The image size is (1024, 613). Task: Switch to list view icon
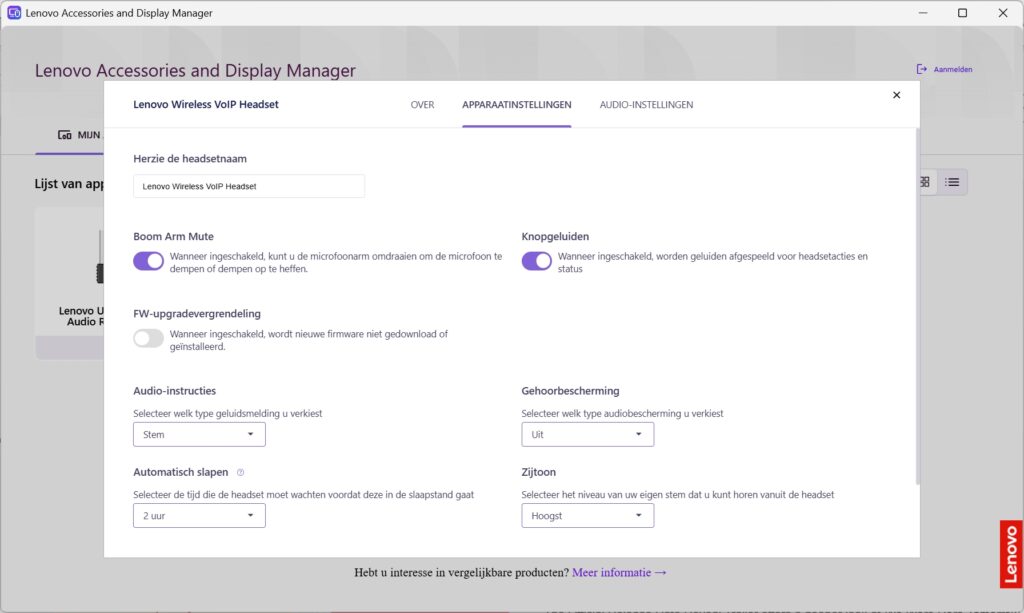coord(952,182)
